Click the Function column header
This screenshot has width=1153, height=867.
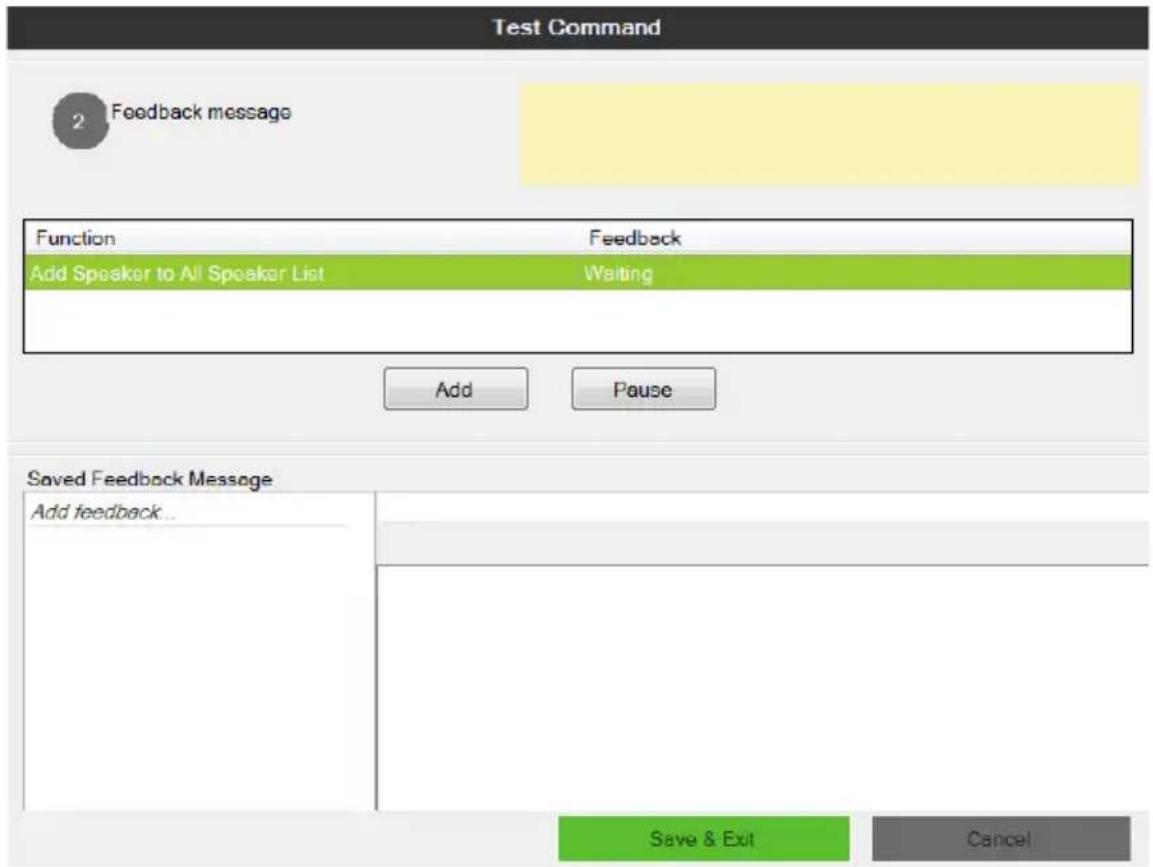(76, 238)
